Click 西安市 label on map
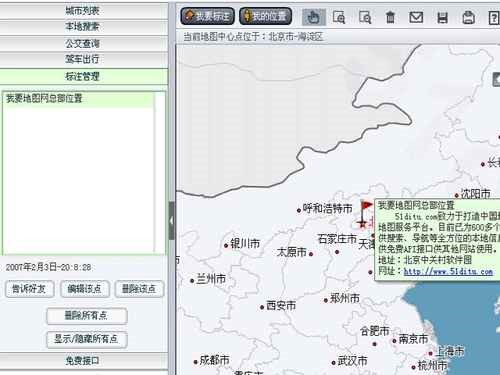Image resolution: width=500 pixels, height=375 pixels. 281,305
